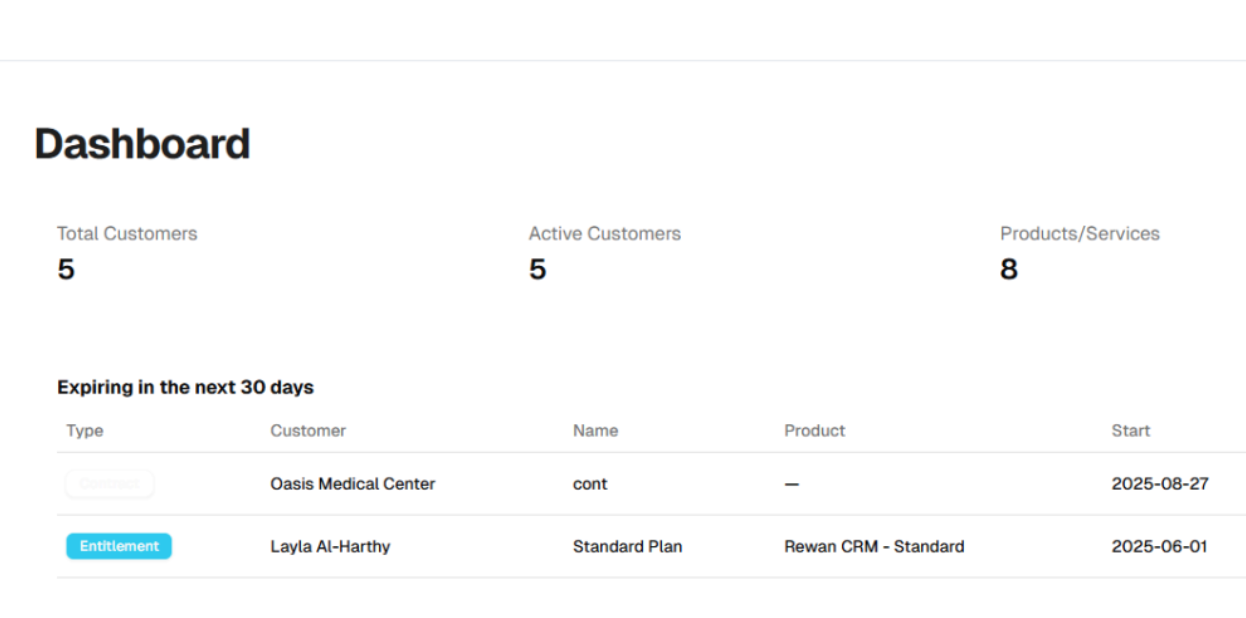Click the 2025-08-27 start date
This screenshot has height=618, width=1246.
(1159, 484)
